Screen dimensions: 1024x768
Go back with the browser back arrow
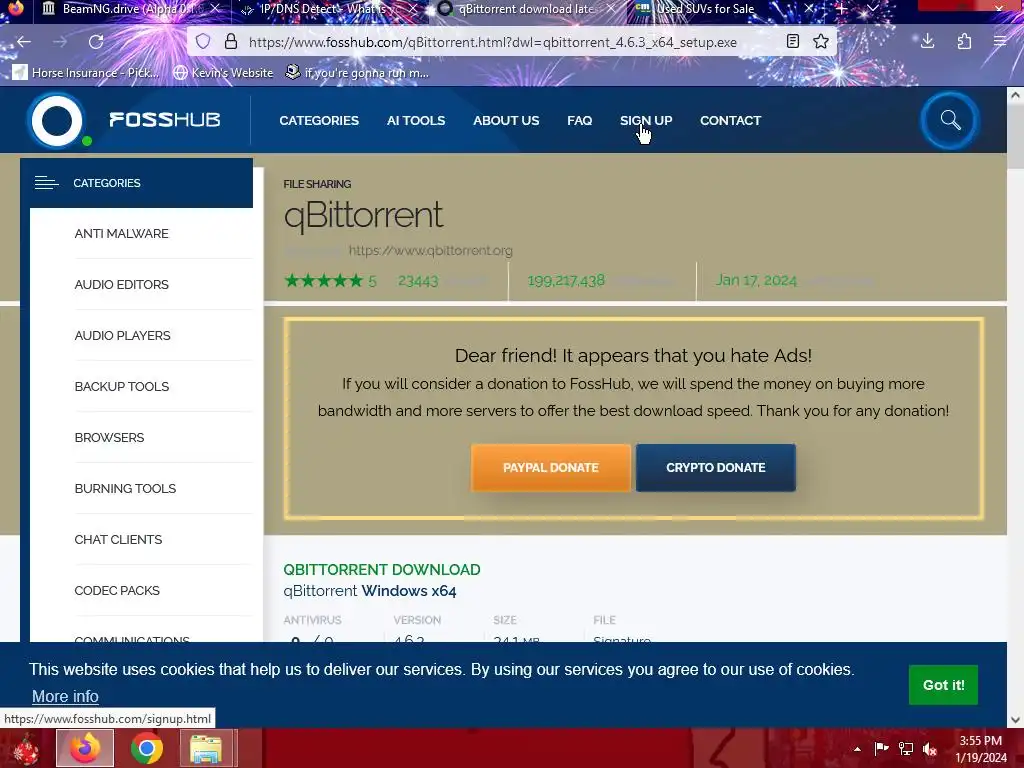point(24,42)
